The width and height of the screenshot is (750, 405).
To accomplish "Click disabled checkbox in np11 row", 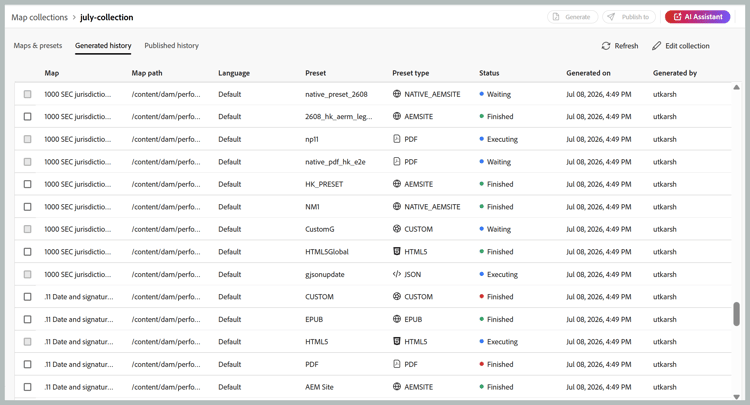I will 28,139.
